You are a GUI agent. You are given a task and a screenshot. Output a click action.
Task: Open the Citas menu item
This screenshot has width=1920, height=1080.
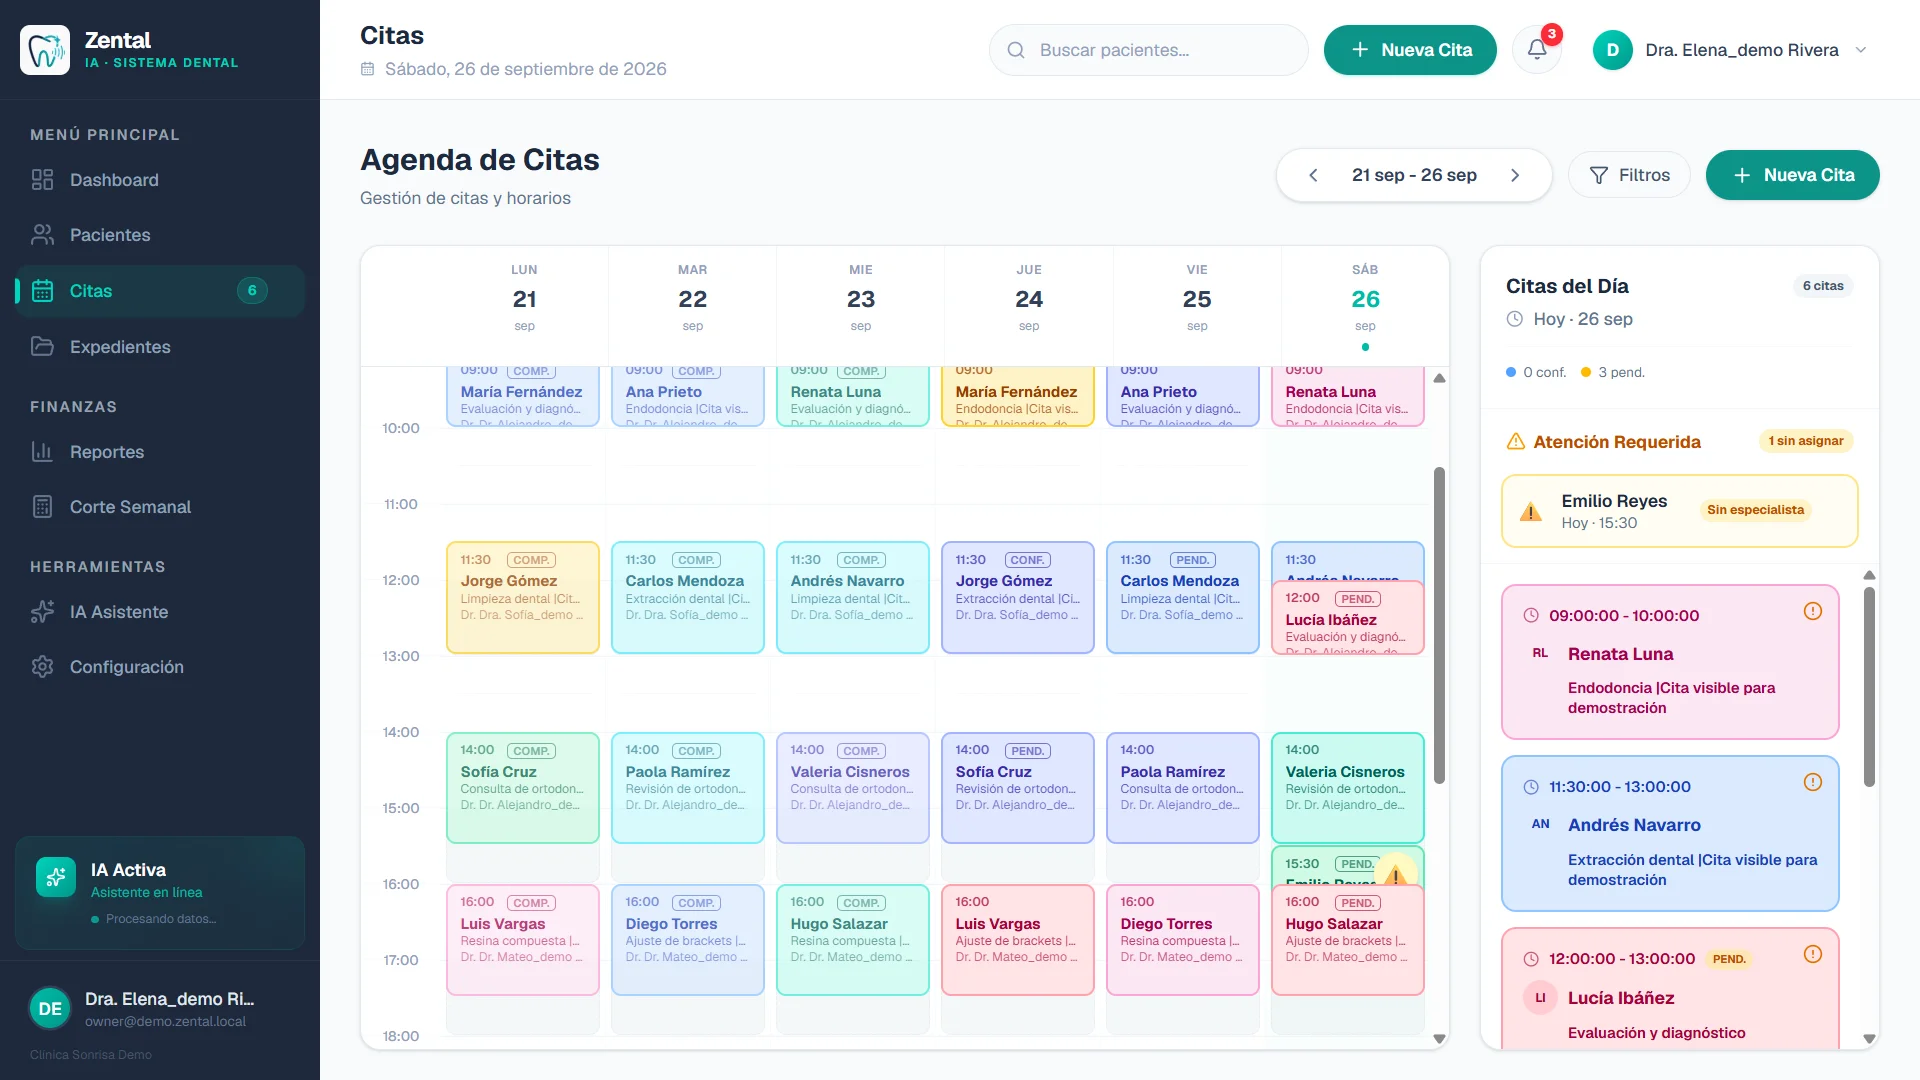[x=160, y=291]
